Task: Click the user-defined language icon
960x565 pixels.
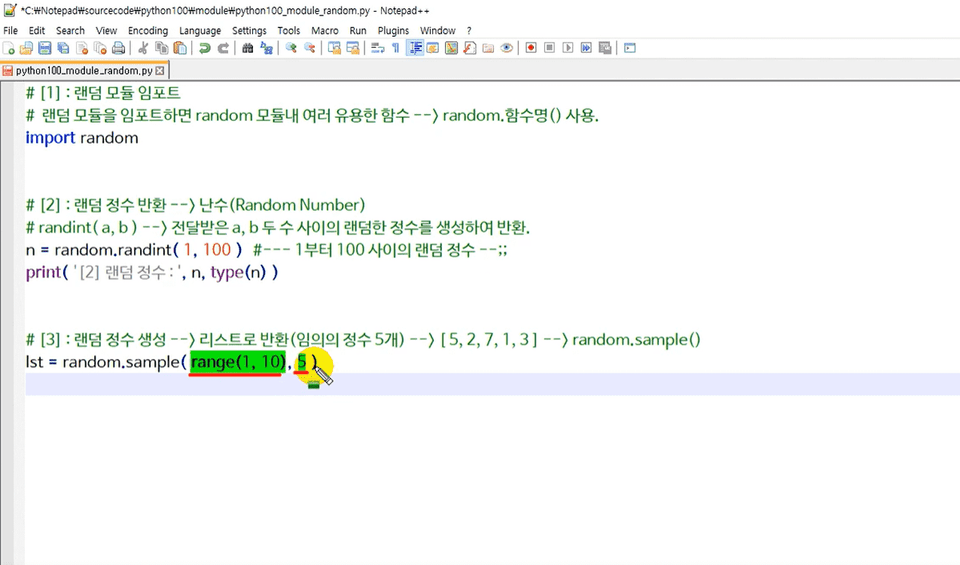Action: click(x=433, y=48)
